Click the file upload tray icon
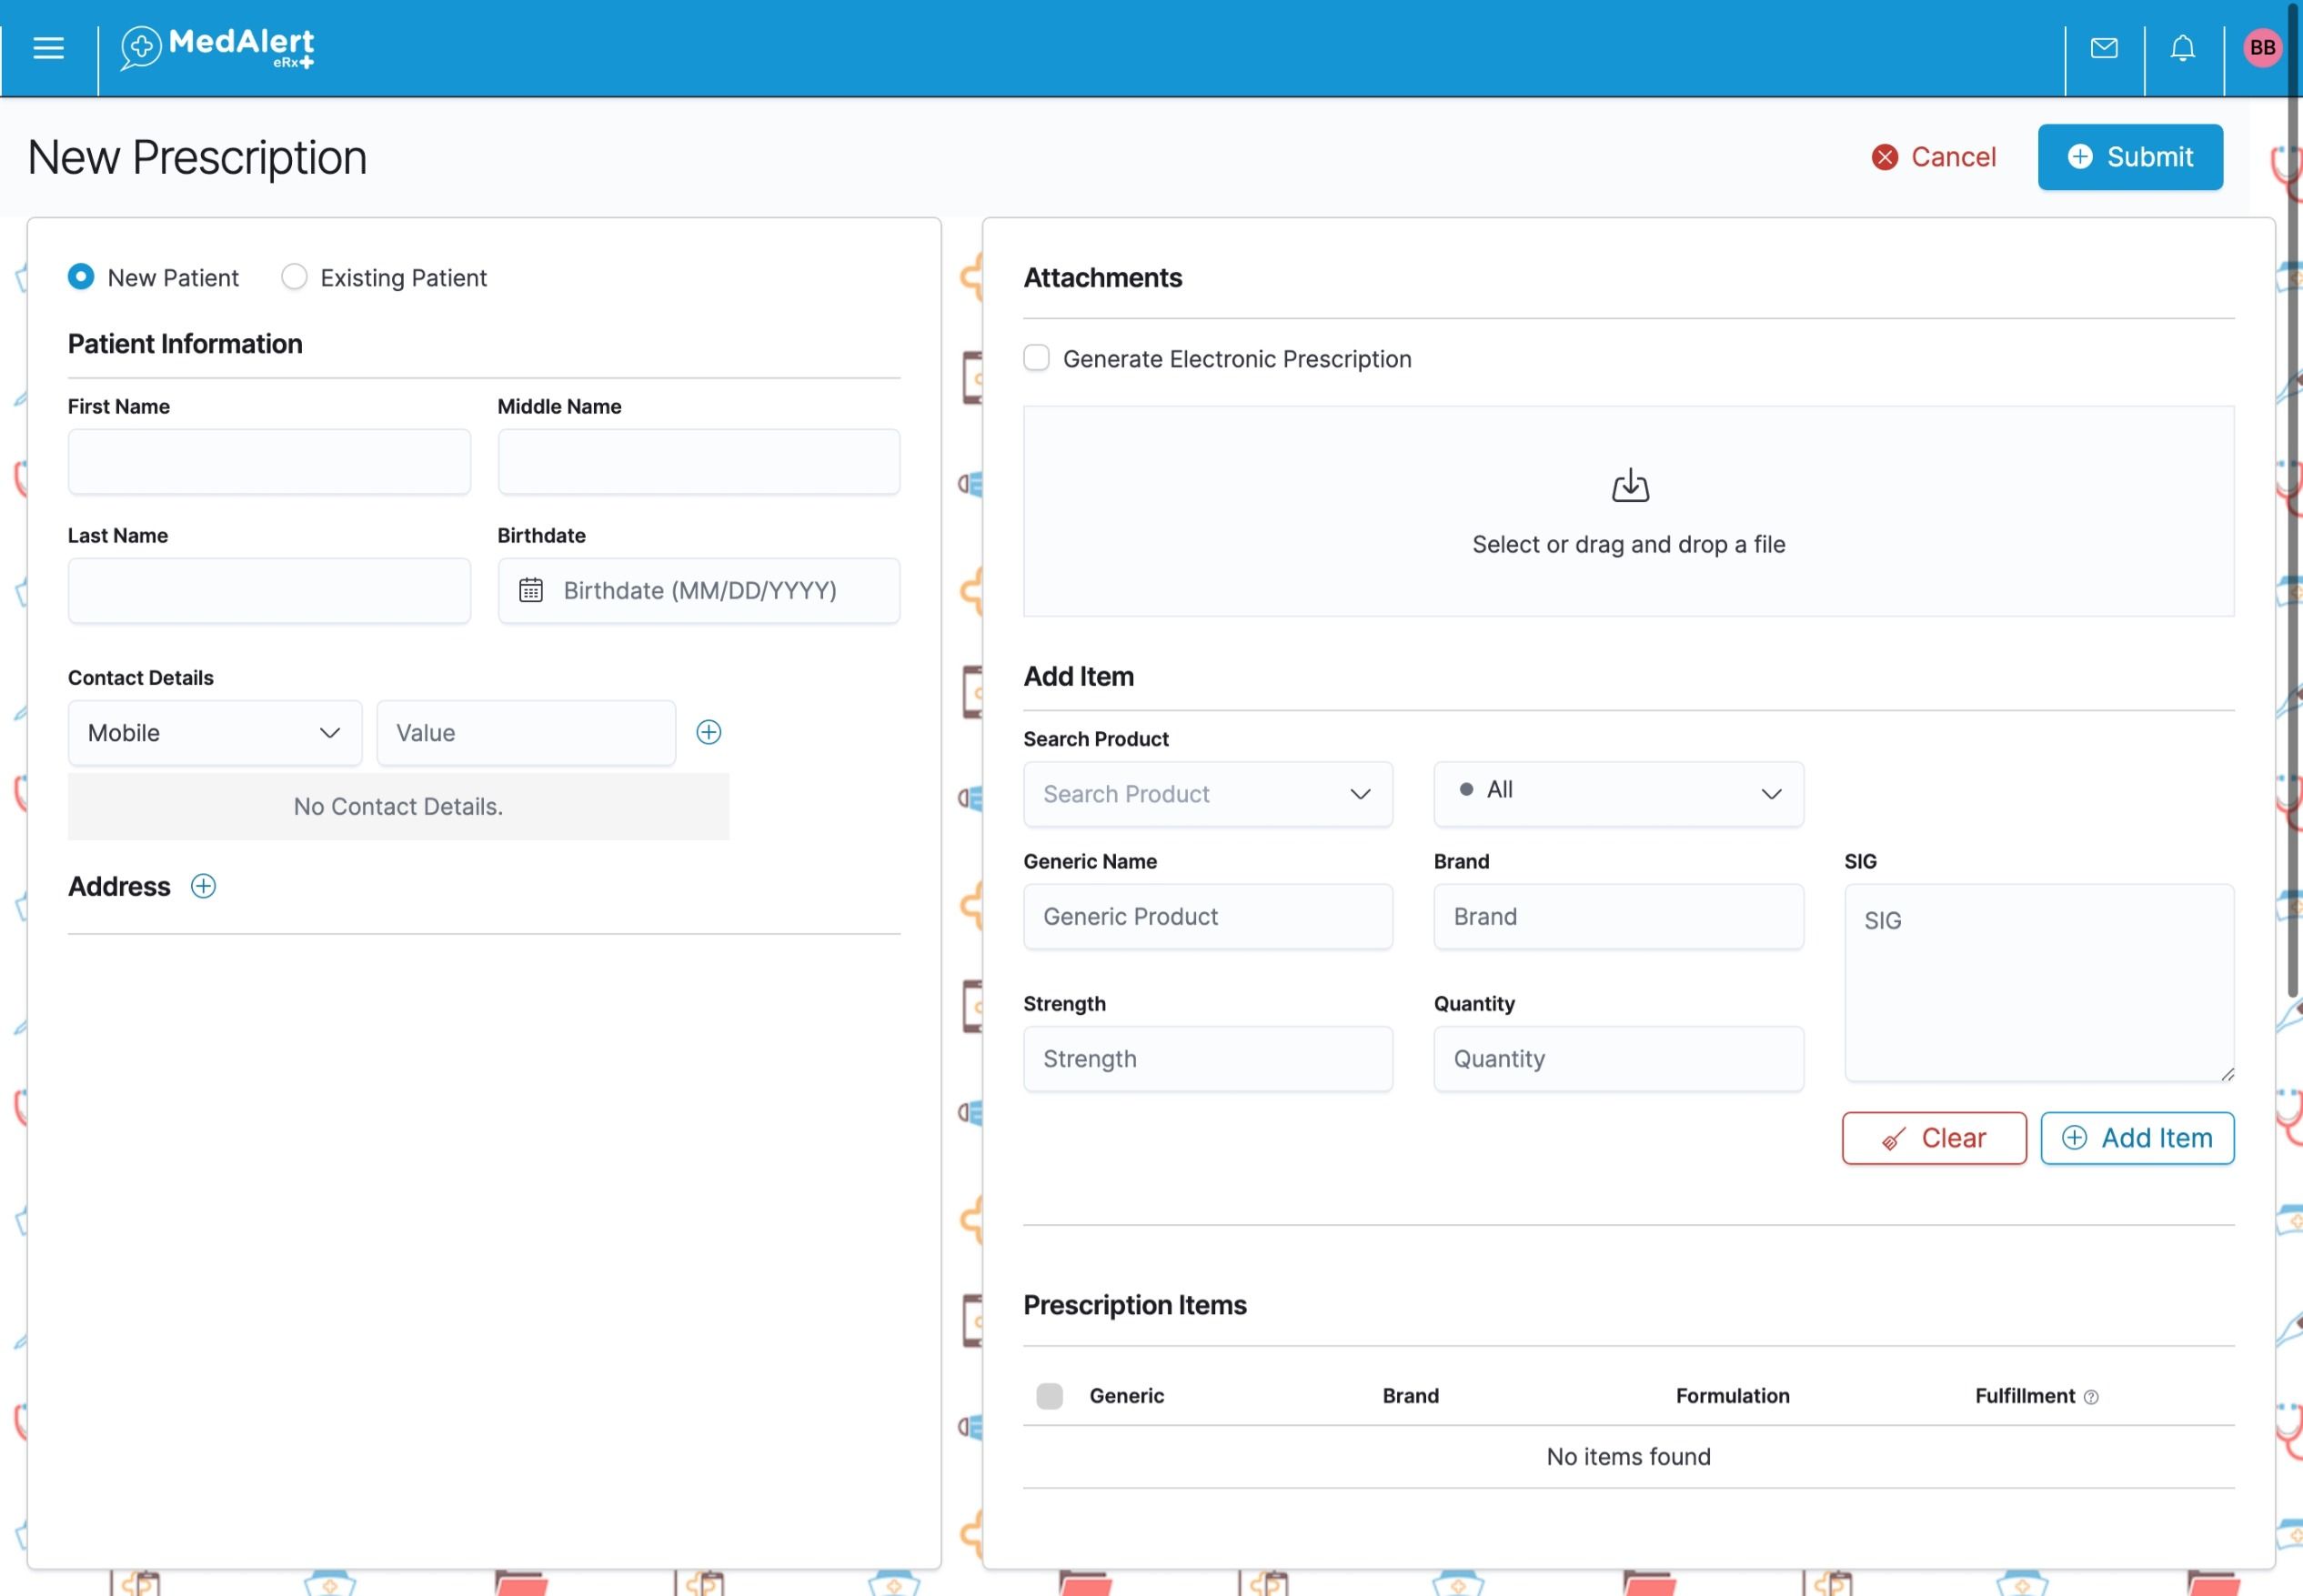The image size is (2303, 1596). click(x=1630, y=486)
